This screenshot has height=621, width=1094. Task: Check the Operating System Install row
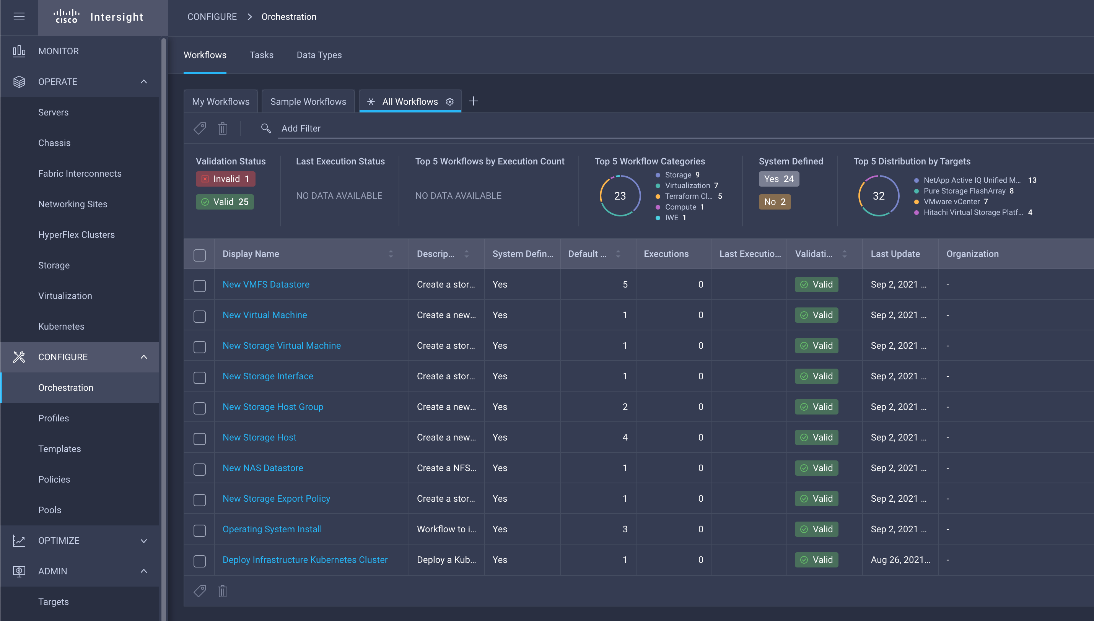[x=200, y=530]
